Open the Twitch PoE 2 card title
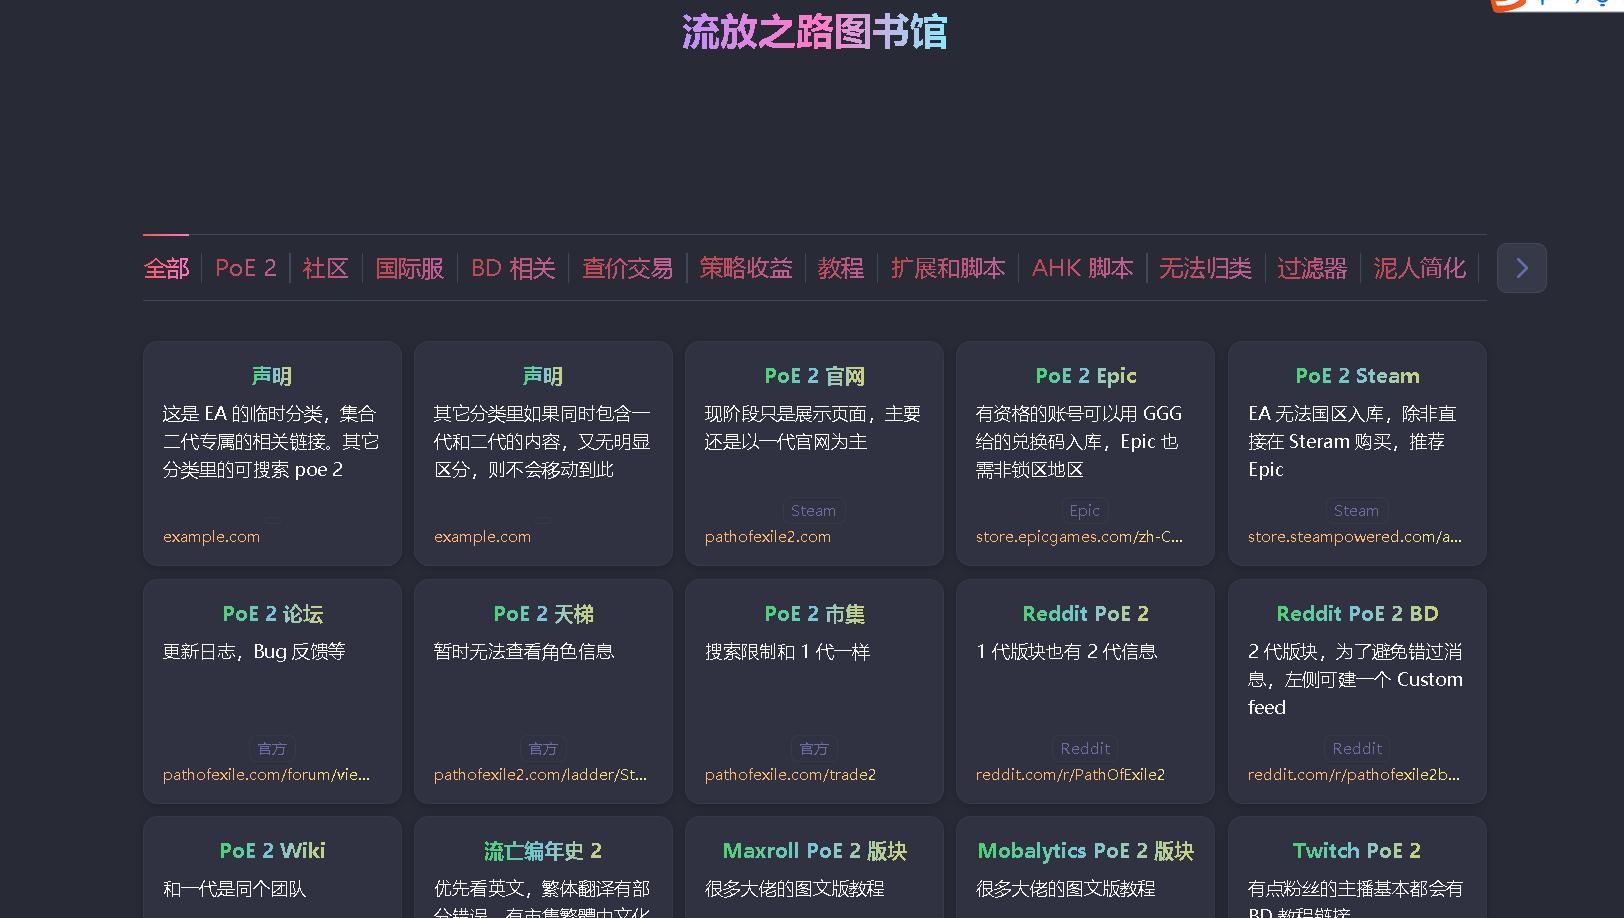This screenshot has height=918, width=1624. click(x=1357, y=851)
